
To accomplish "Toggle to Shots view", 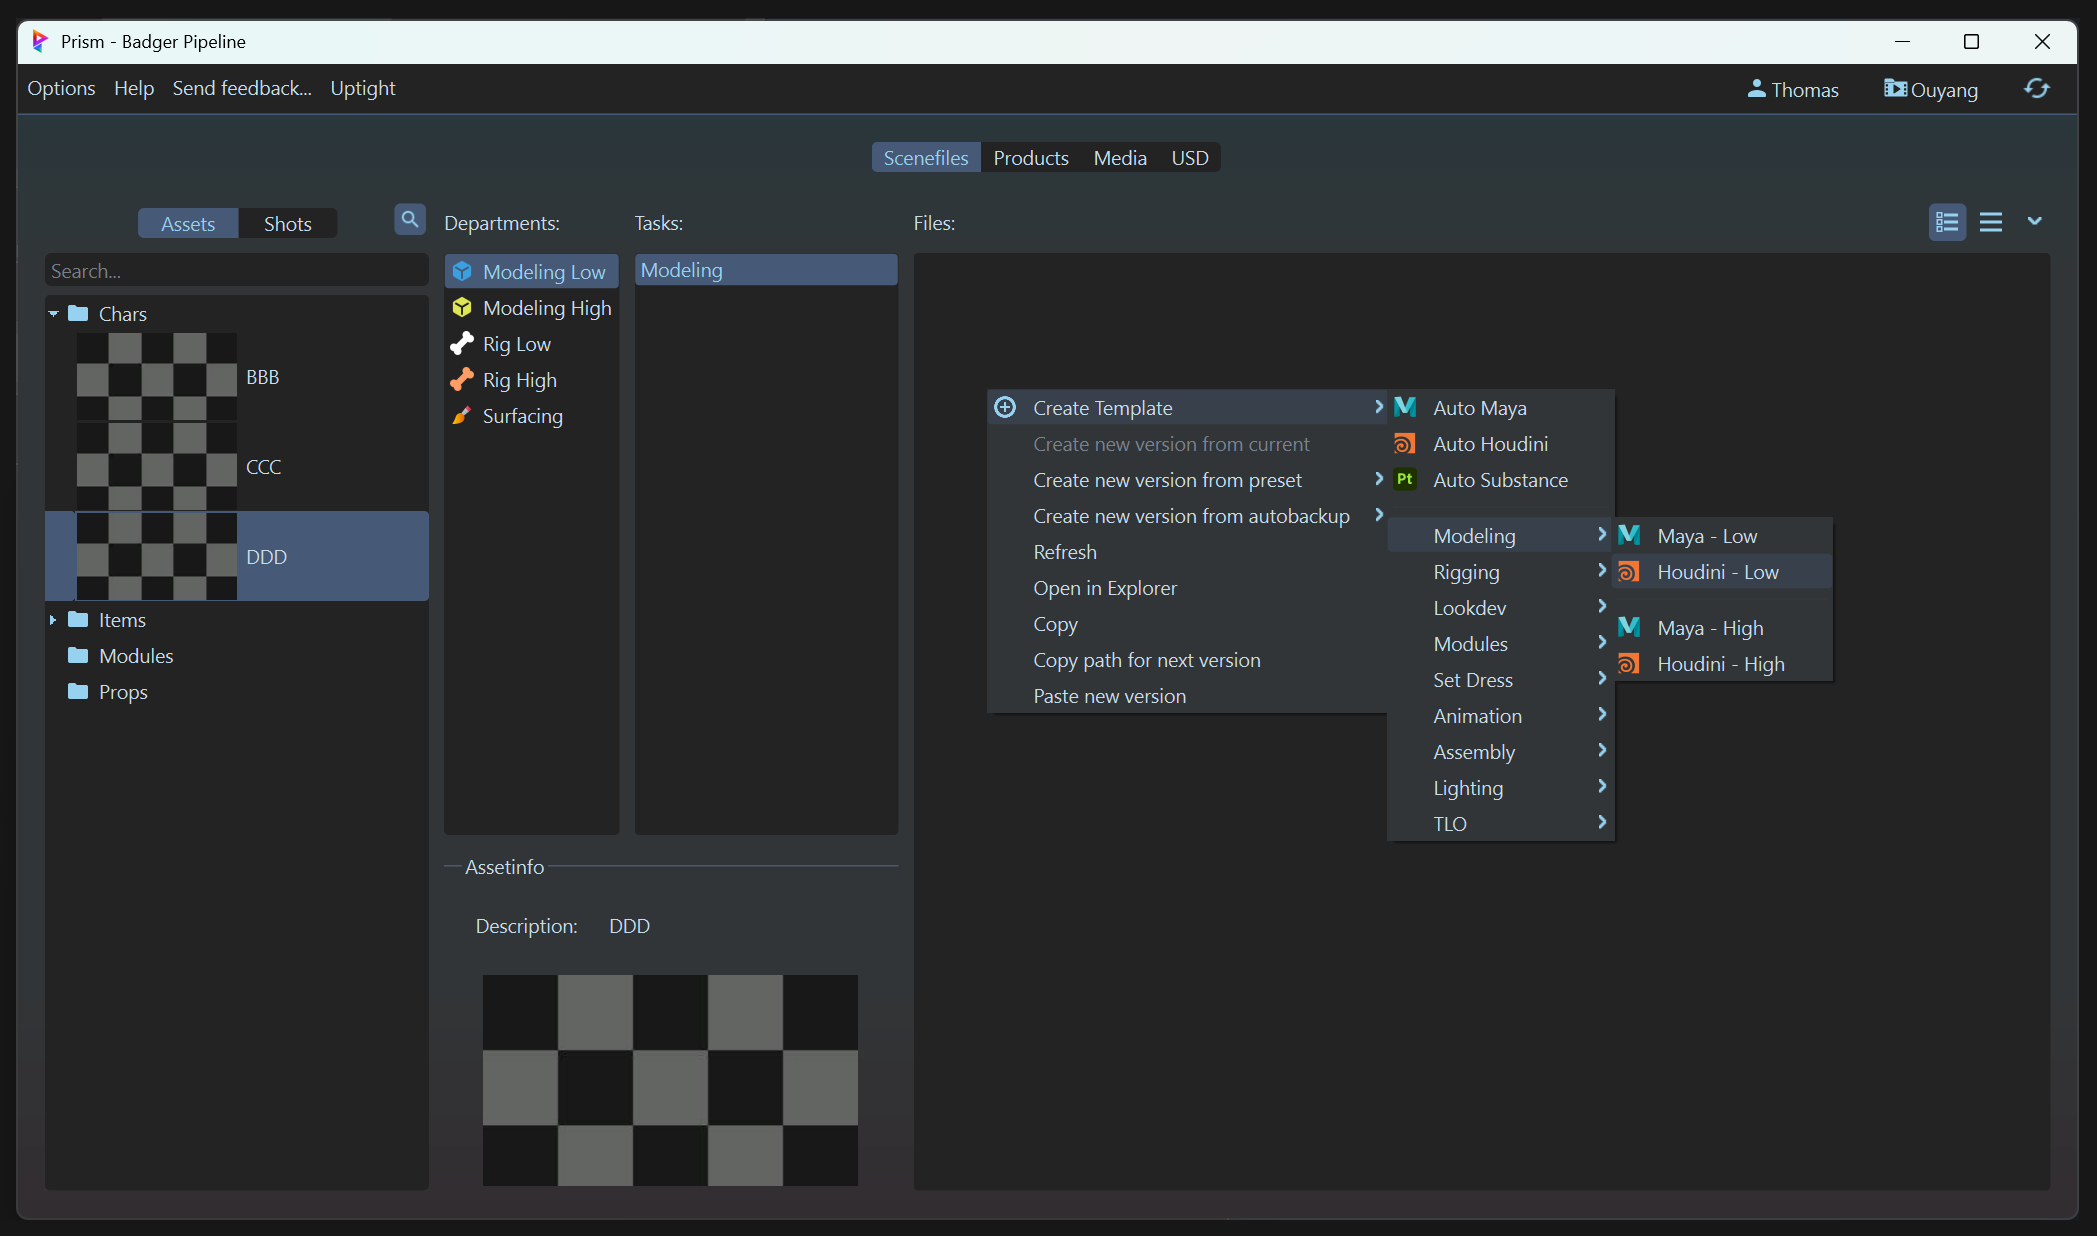I will click(287, 224).
